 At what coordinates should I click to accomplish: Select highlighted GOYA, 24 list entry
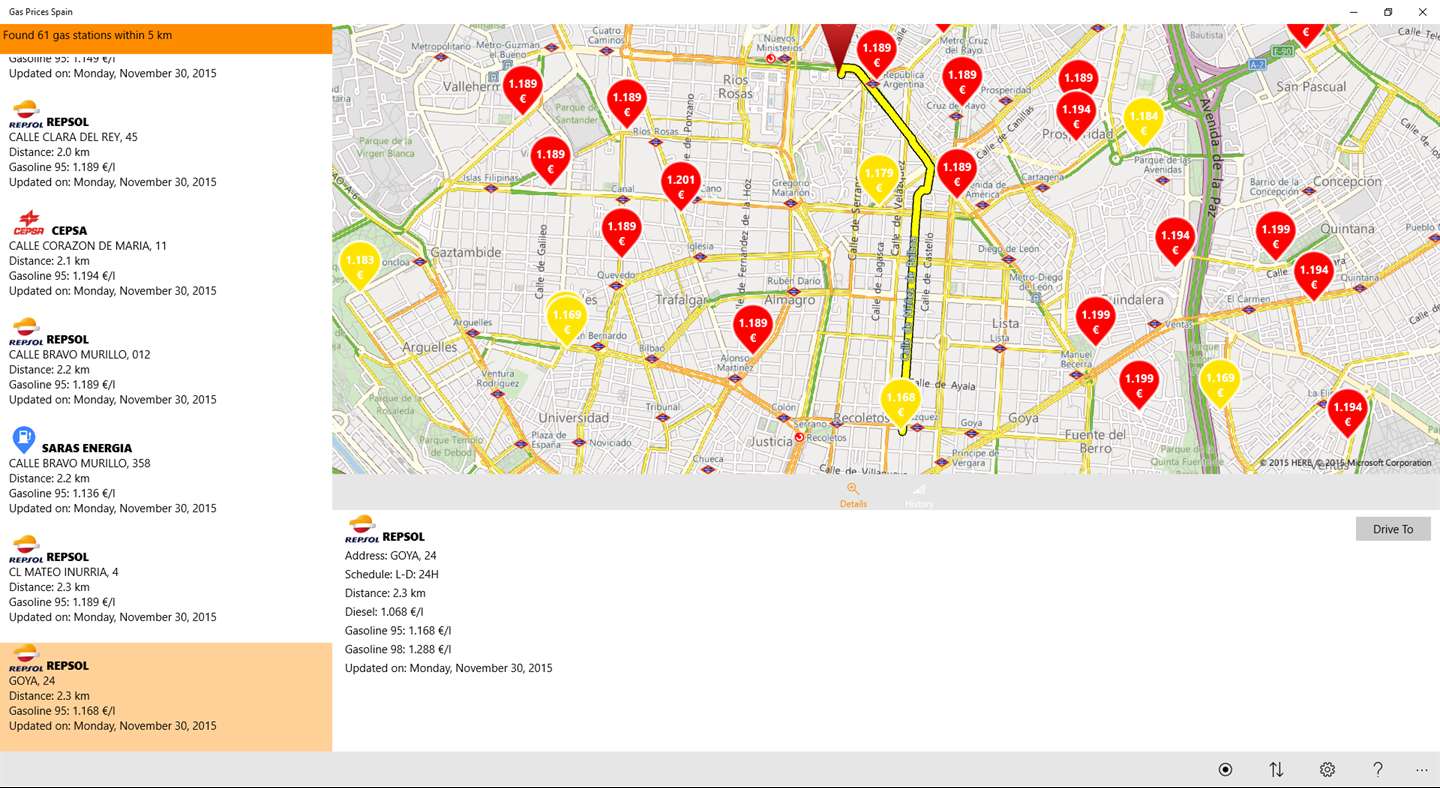[166, 697]
